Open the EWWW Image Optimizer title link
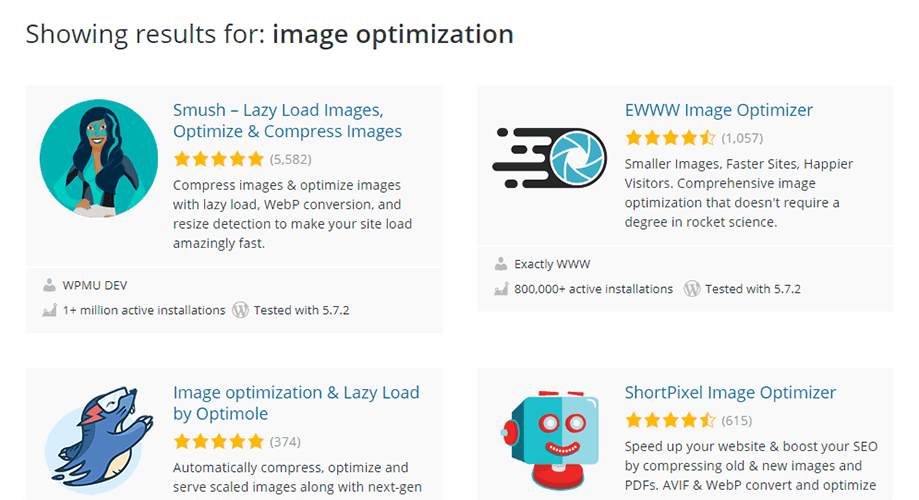Image resolution: width=919 pixels, height=500 pixels. [x=718, y=110]
